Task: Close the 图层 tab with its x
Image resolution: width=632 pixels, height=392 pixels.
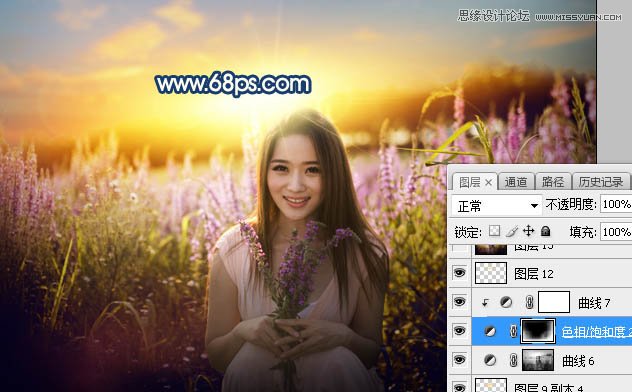Action: (x=489, y=183)
